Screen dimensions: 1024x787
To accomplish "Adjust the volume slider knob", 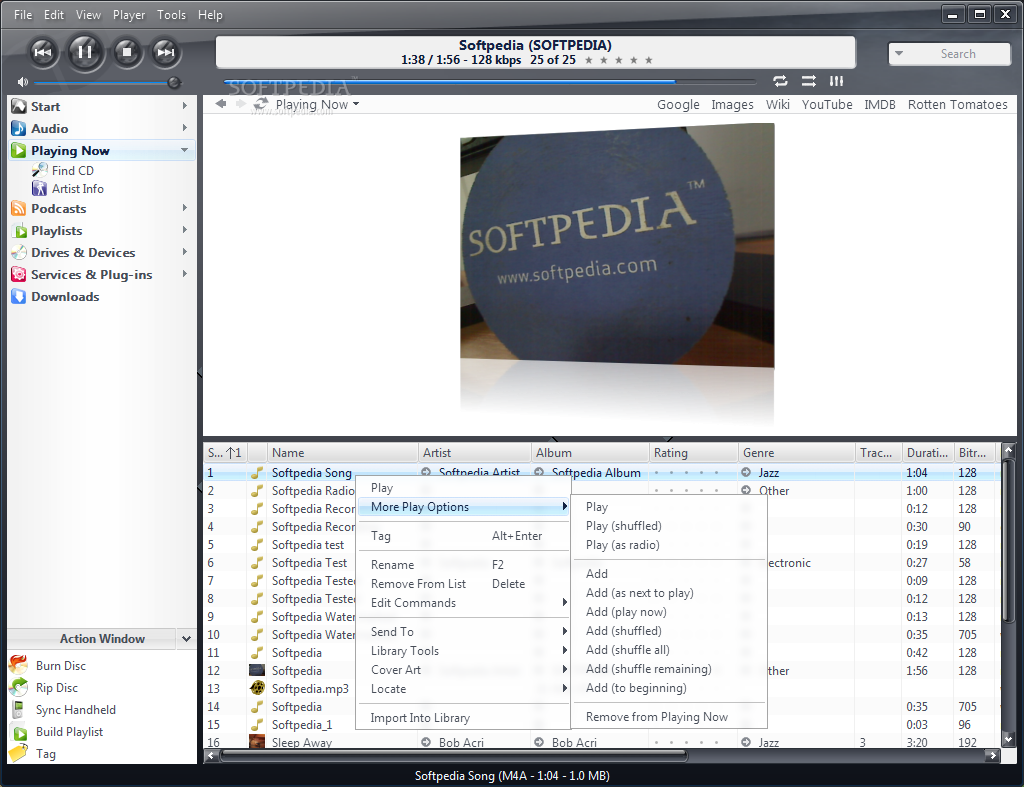I will pos(174,82).
